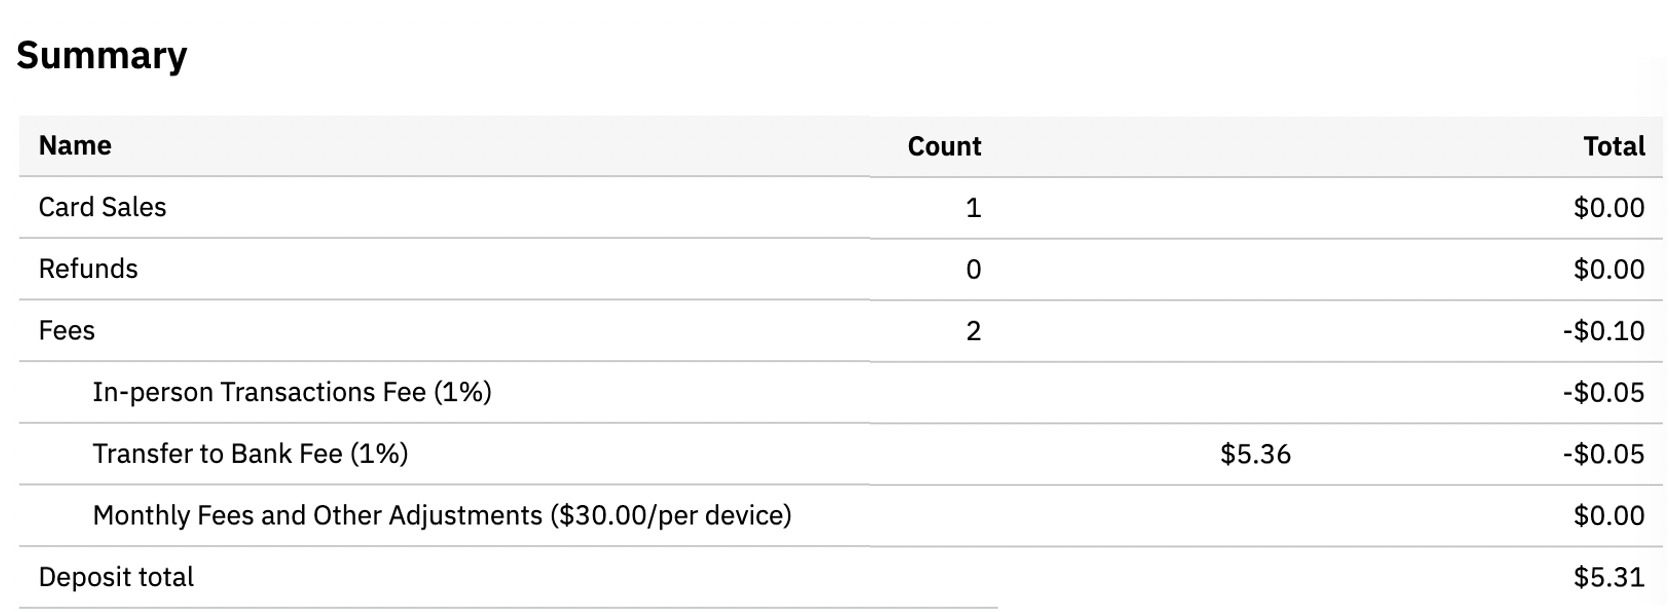This screenshot has height=612, width=1672.
Task: Click the Fees total -$0.10
Action: tap(1604, 331)
